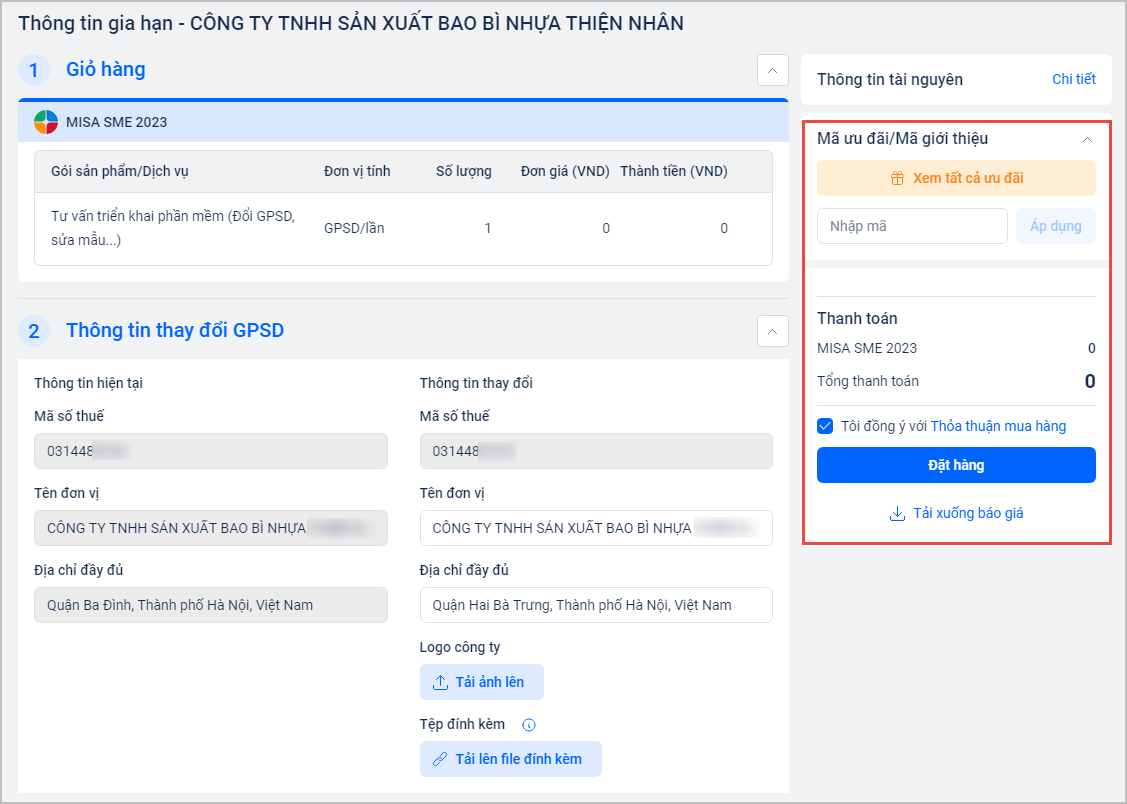Collapse Thông tin thay đổi GPSD section

pos(772,331)
